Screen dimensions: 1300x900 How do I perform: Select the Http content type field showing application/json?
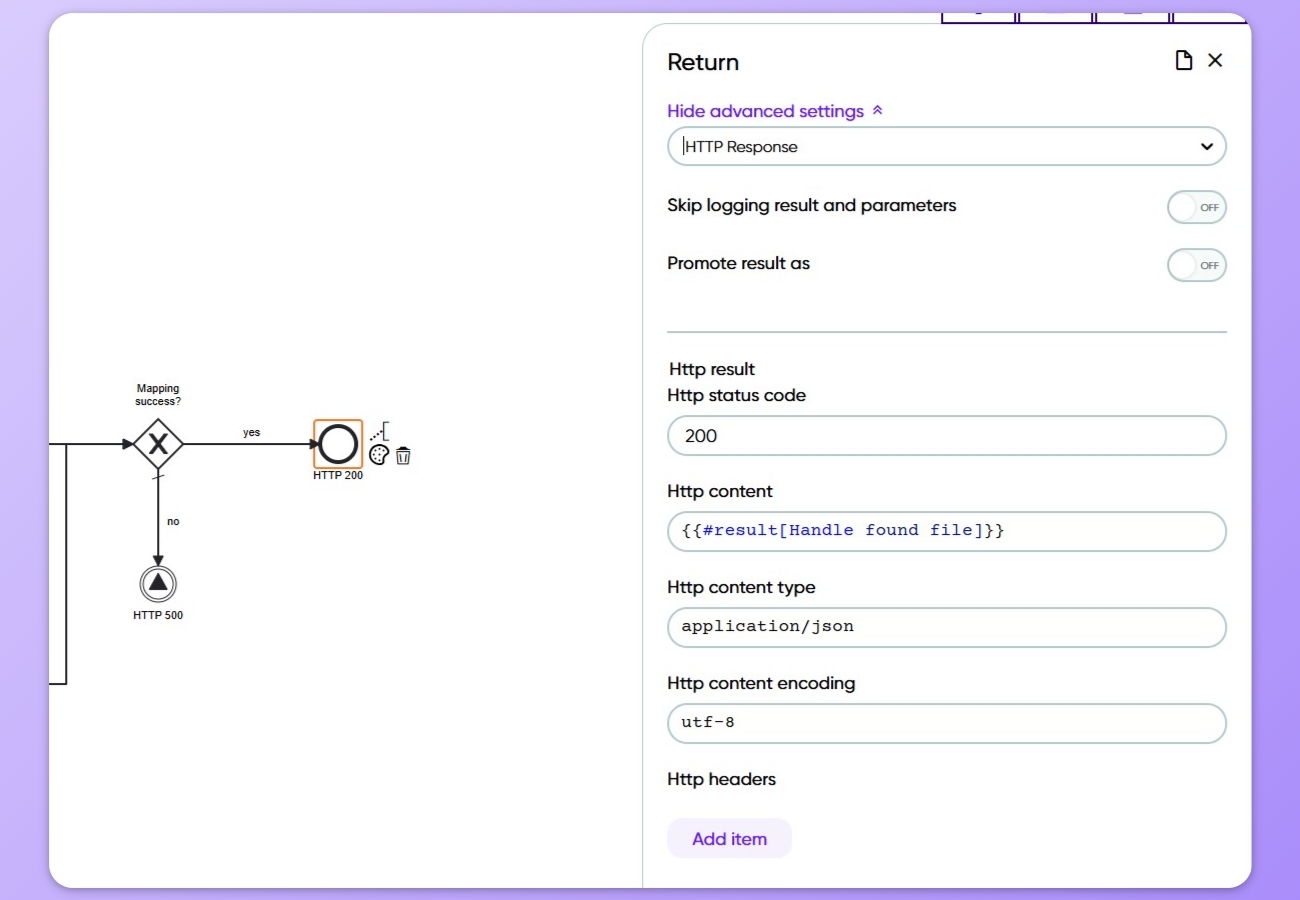[947, 627]
